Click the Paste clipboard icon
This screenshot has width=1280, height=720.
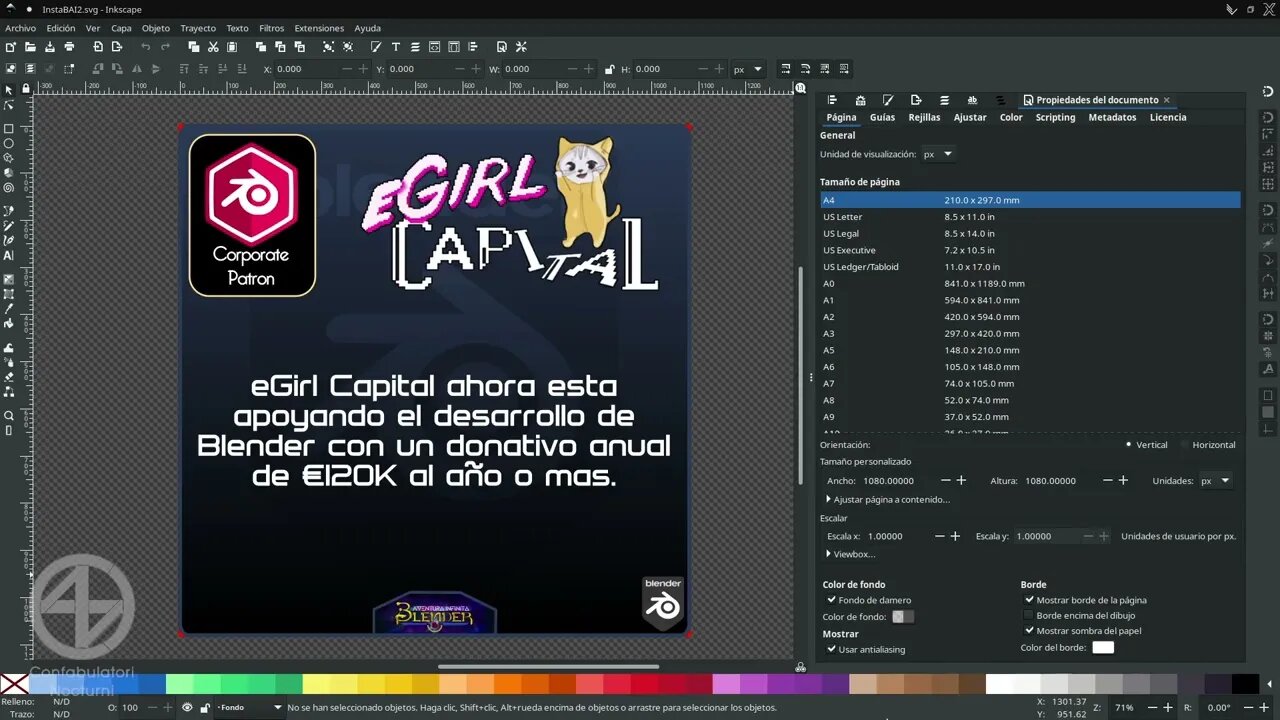[x=232, y=47]
